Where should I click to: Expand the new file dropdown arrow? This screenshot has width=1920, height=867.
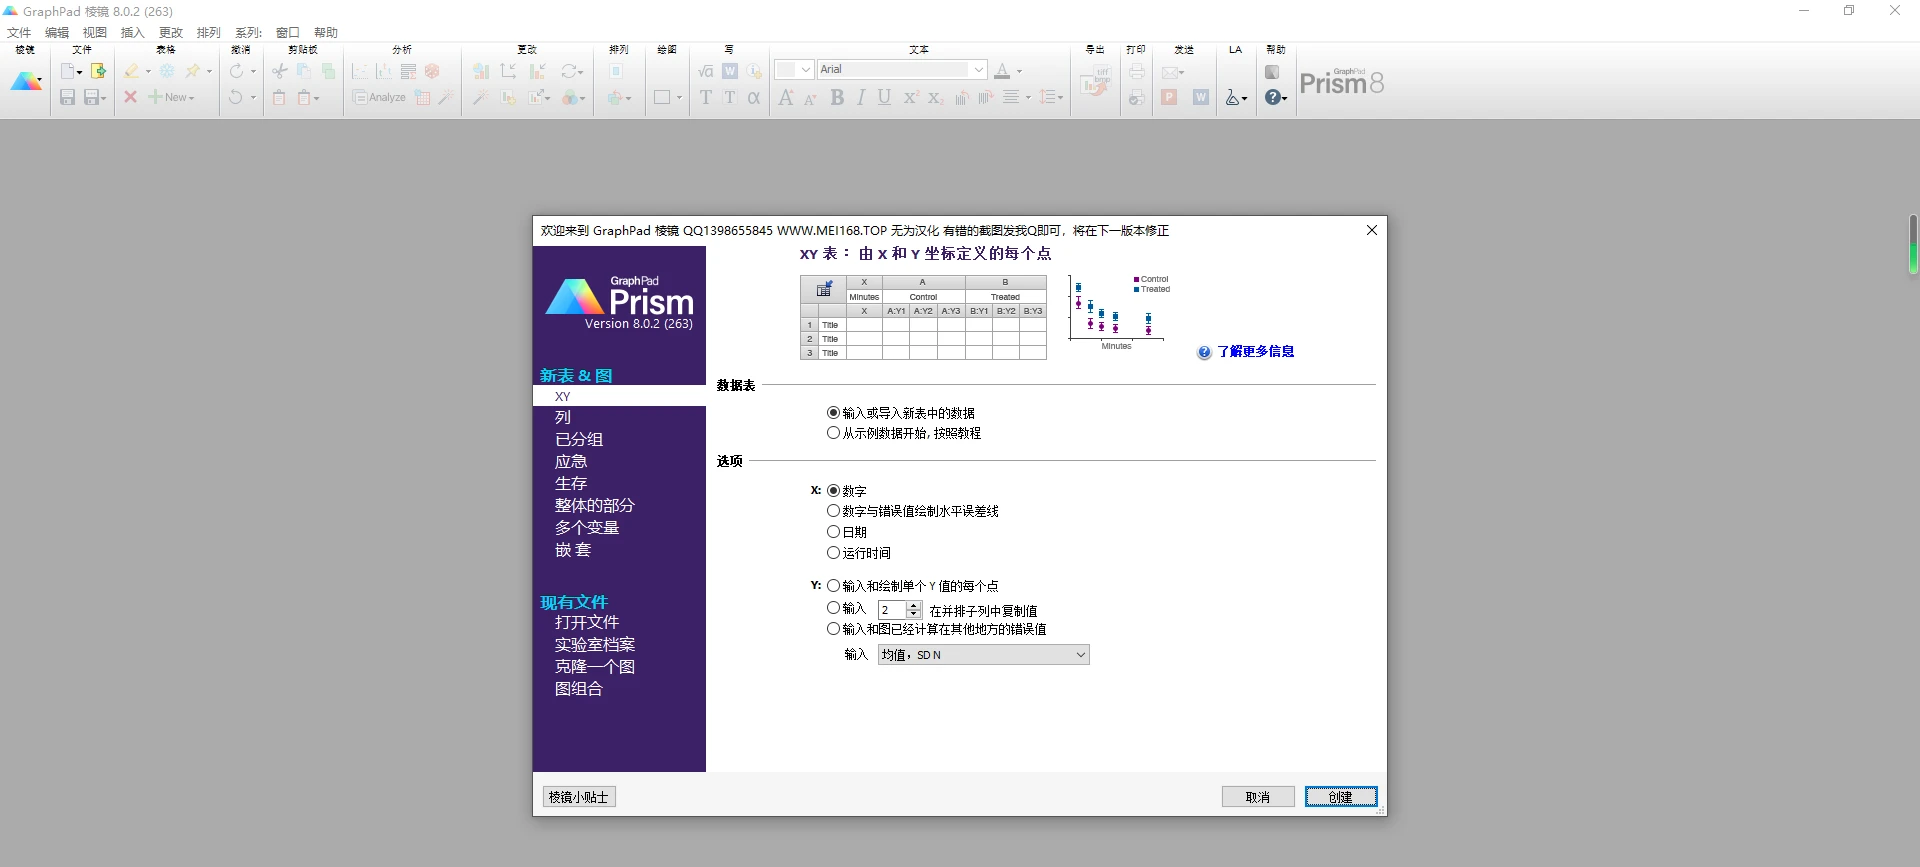(79, 72)
